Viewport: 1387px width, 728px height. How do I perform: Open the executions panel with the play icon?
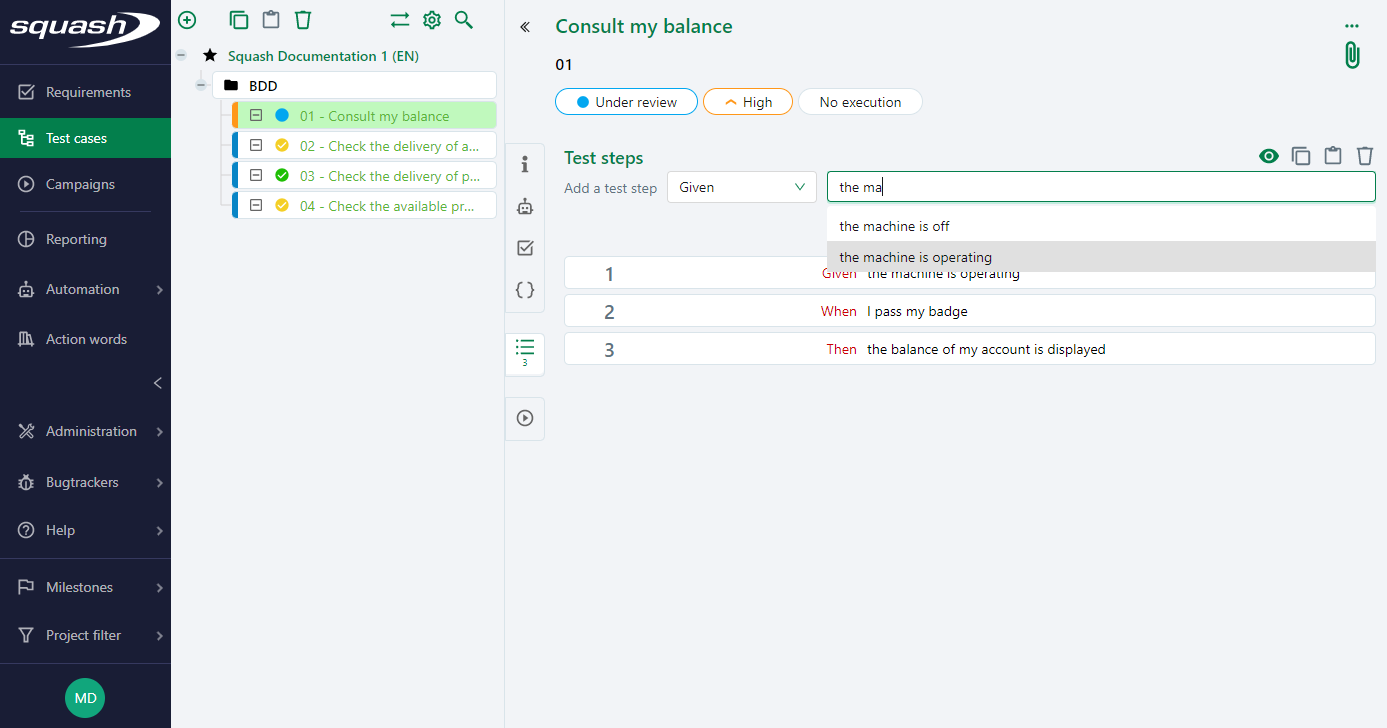pos(524,418)
